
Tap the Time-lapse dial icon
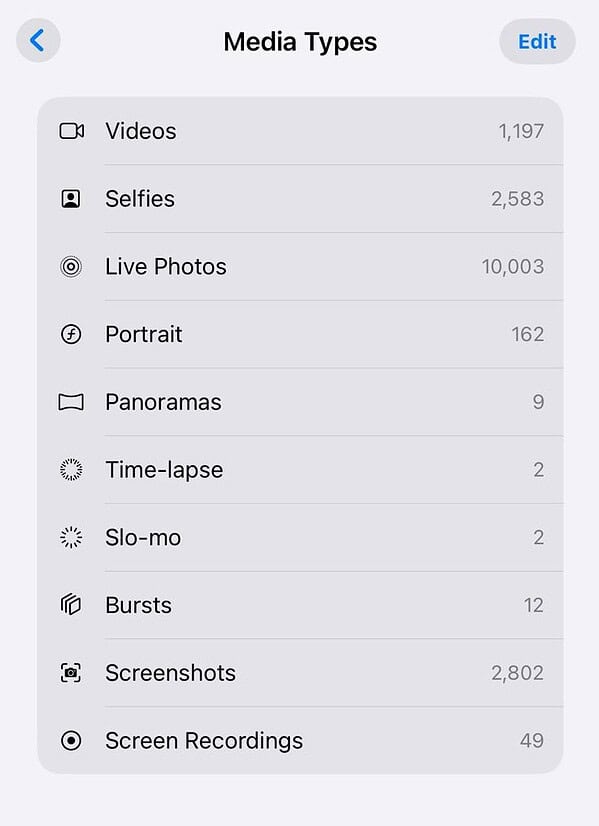click(x=69, y=470)
